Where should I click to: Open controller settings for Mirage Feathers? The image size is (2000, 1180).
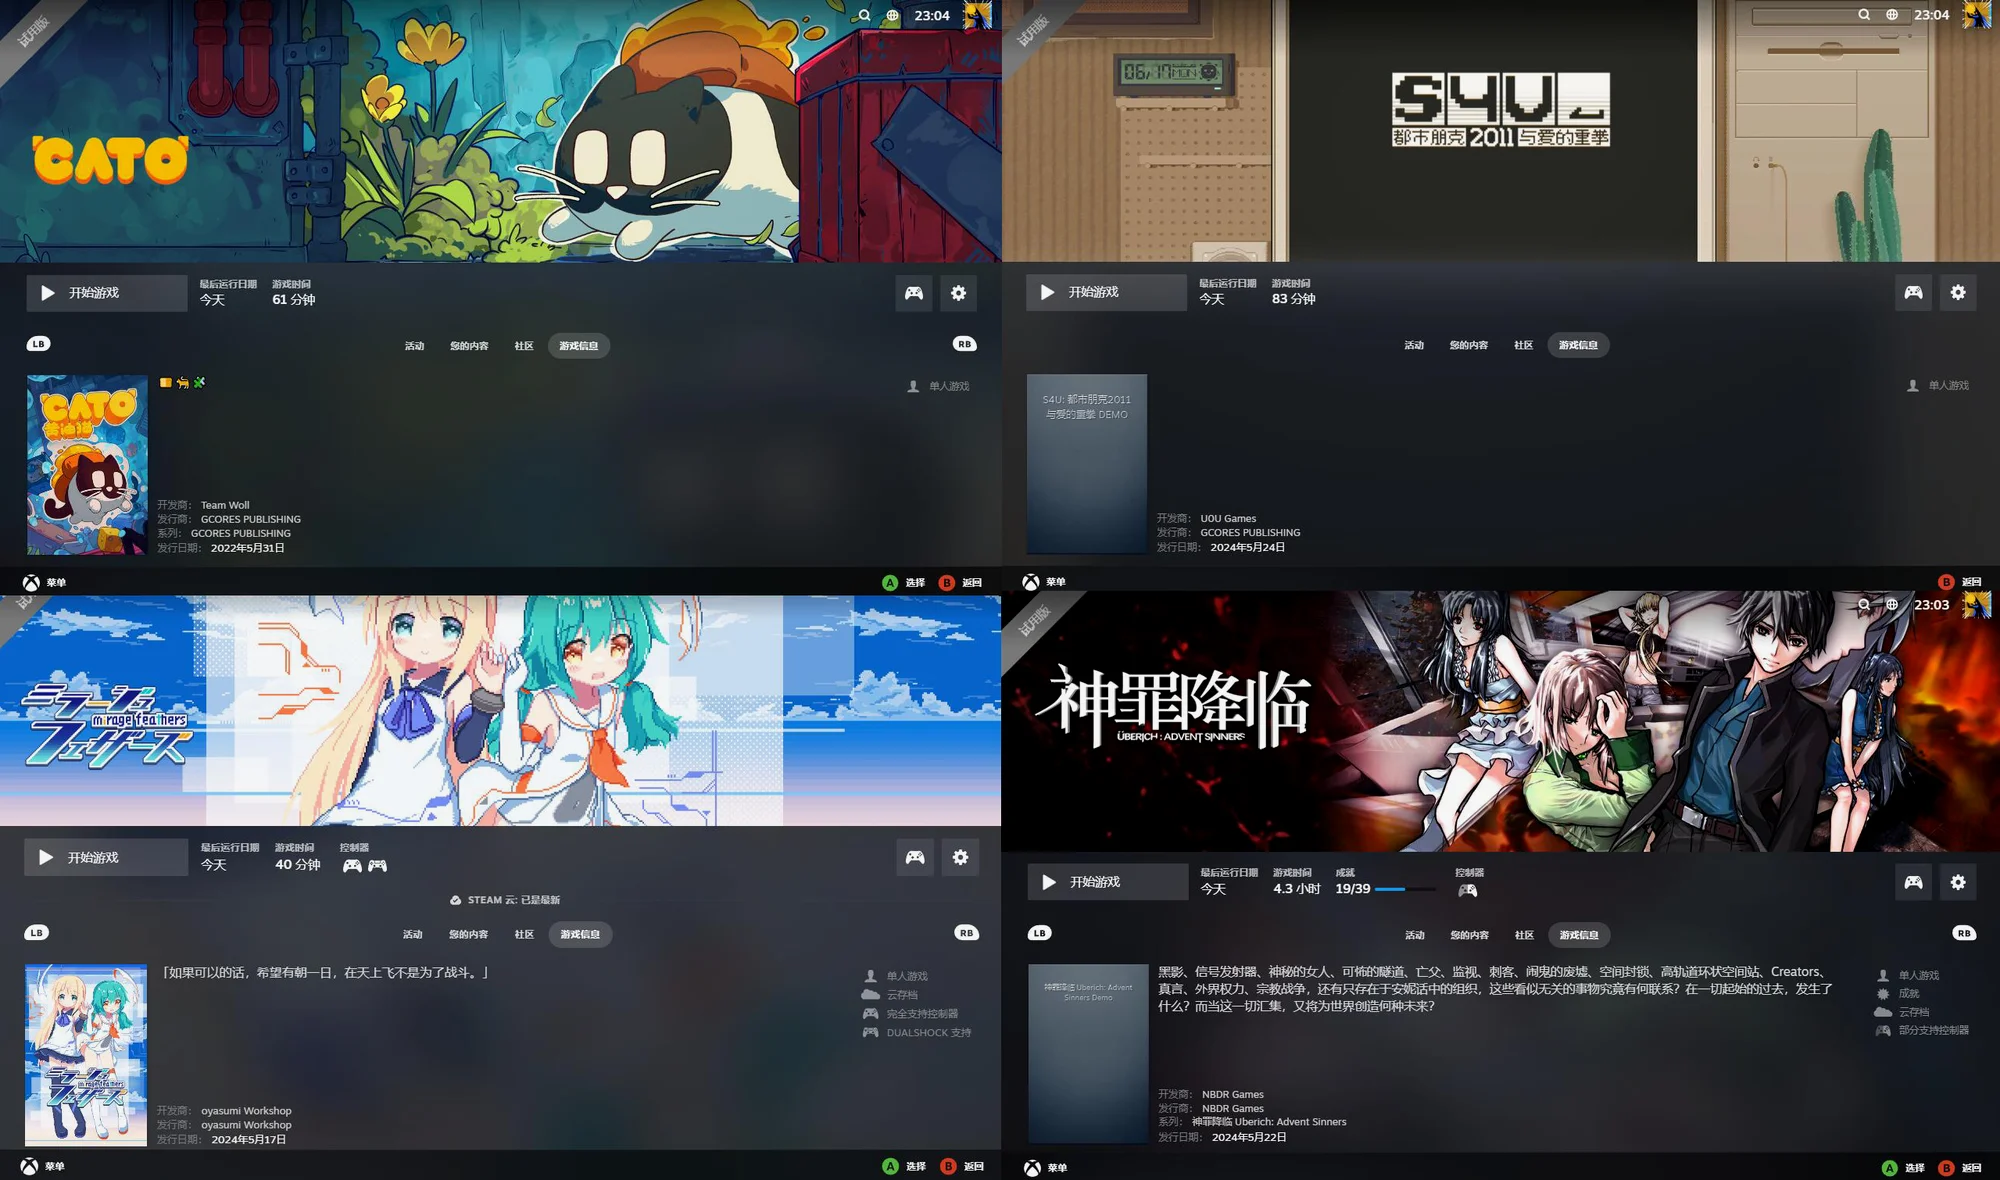pyautogui.click(x=915, y=857)
